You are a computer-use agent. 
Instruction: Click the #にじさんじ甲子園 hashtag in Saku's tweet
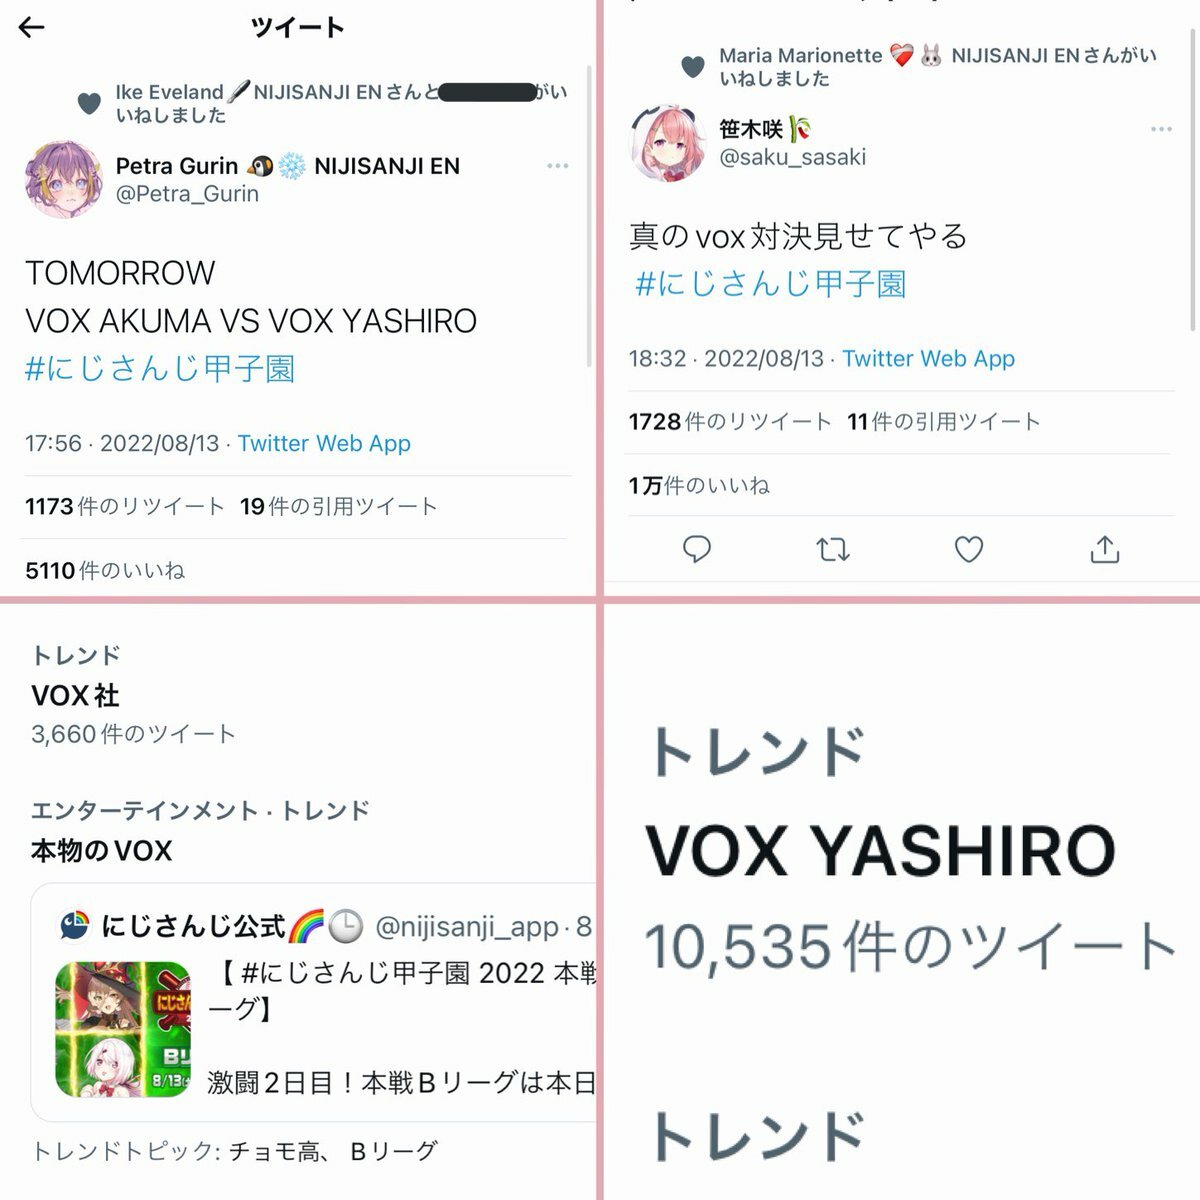(x=771, y=284)
